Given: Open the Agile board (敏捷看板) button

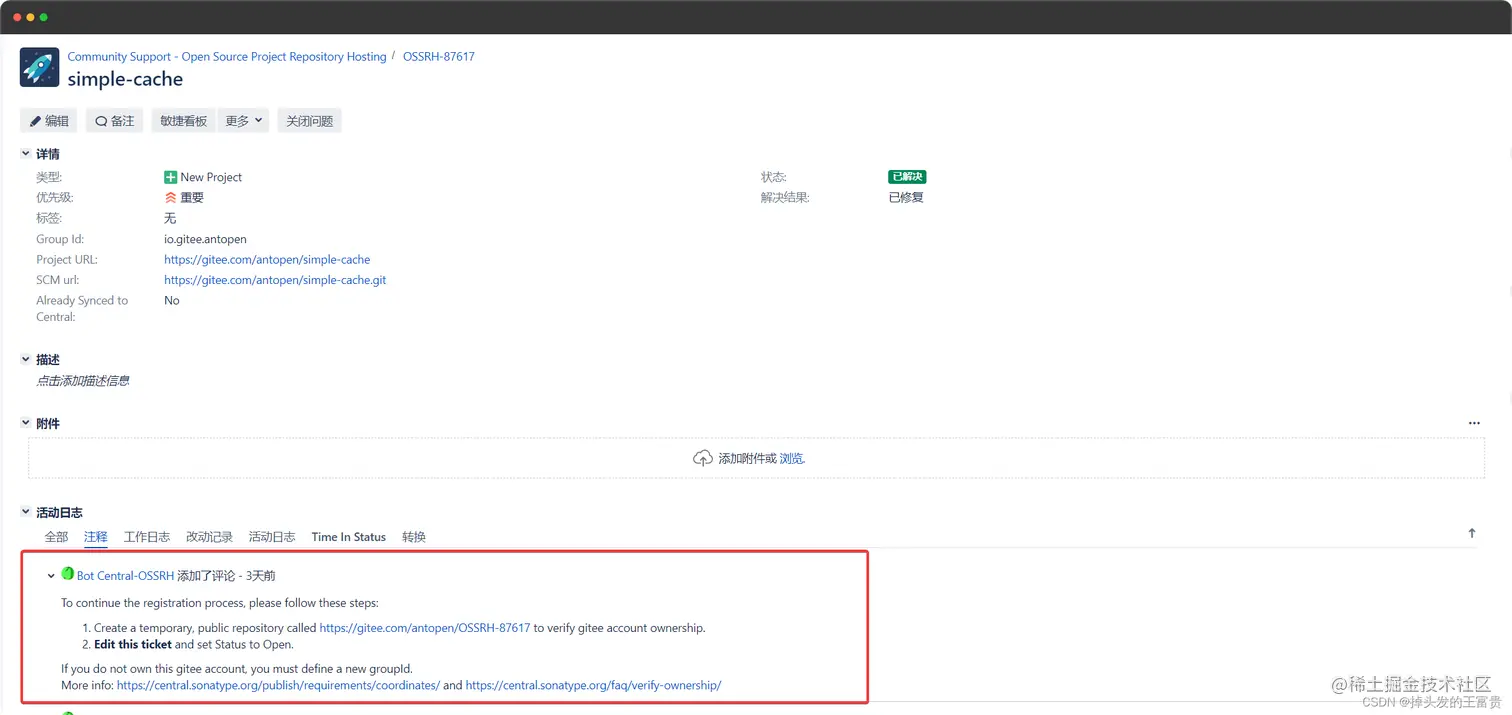Looking at the screenshot, I should (183, 121).
